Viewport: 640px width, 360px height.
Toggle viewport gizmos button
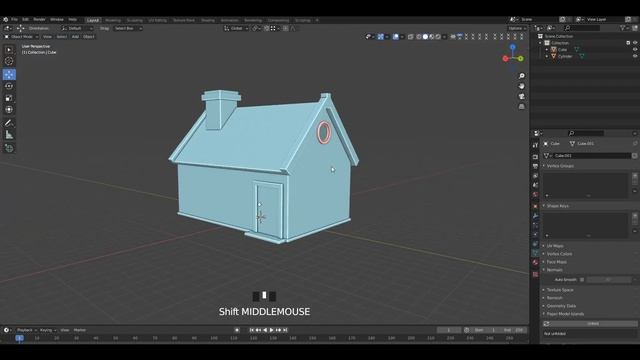[x=380, y=37]
